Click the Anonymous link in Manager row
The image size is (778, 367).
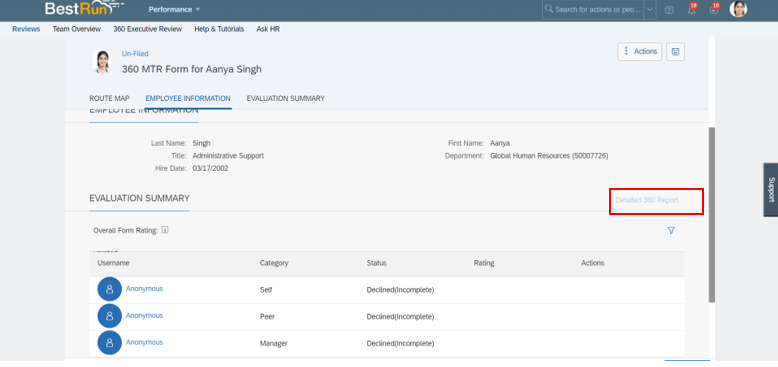point(144,342)
